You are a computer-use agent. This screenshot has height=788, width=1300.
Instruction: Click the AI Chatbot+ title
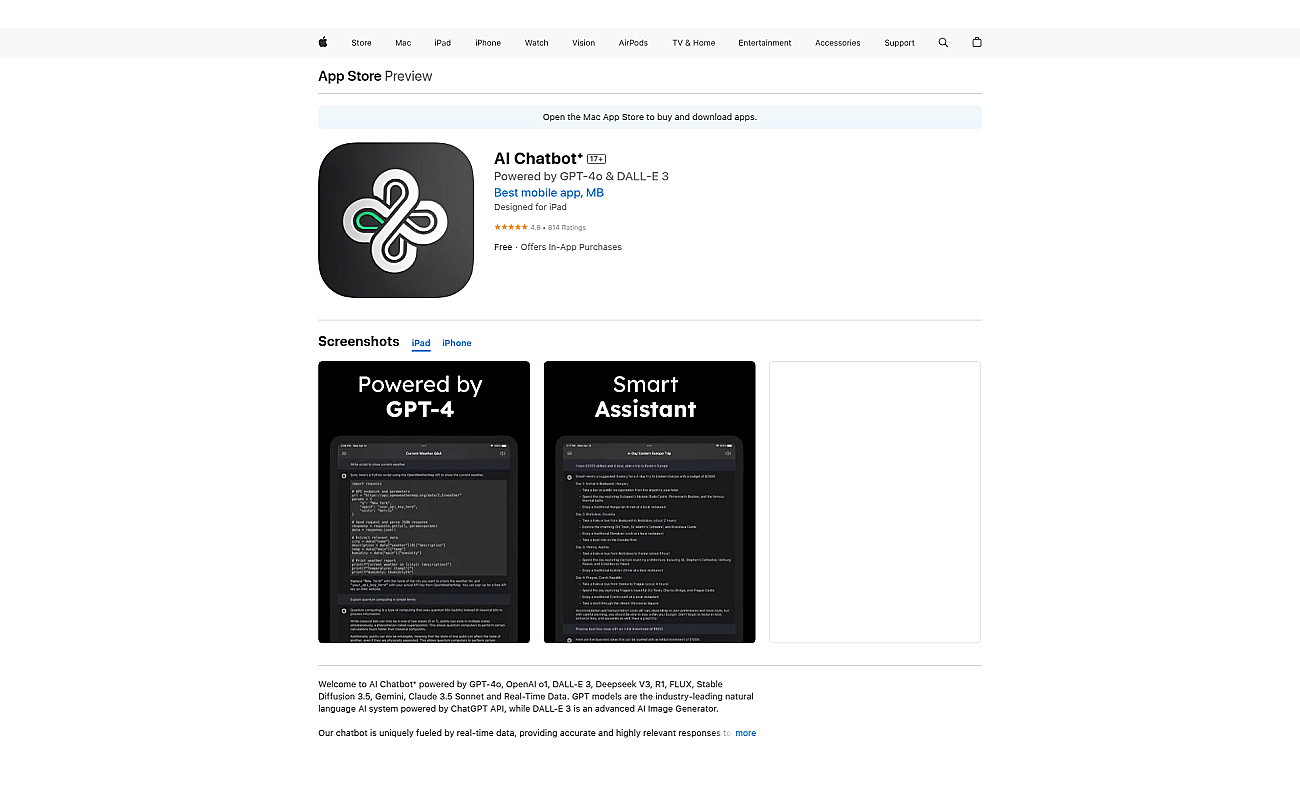pos(539,158)
